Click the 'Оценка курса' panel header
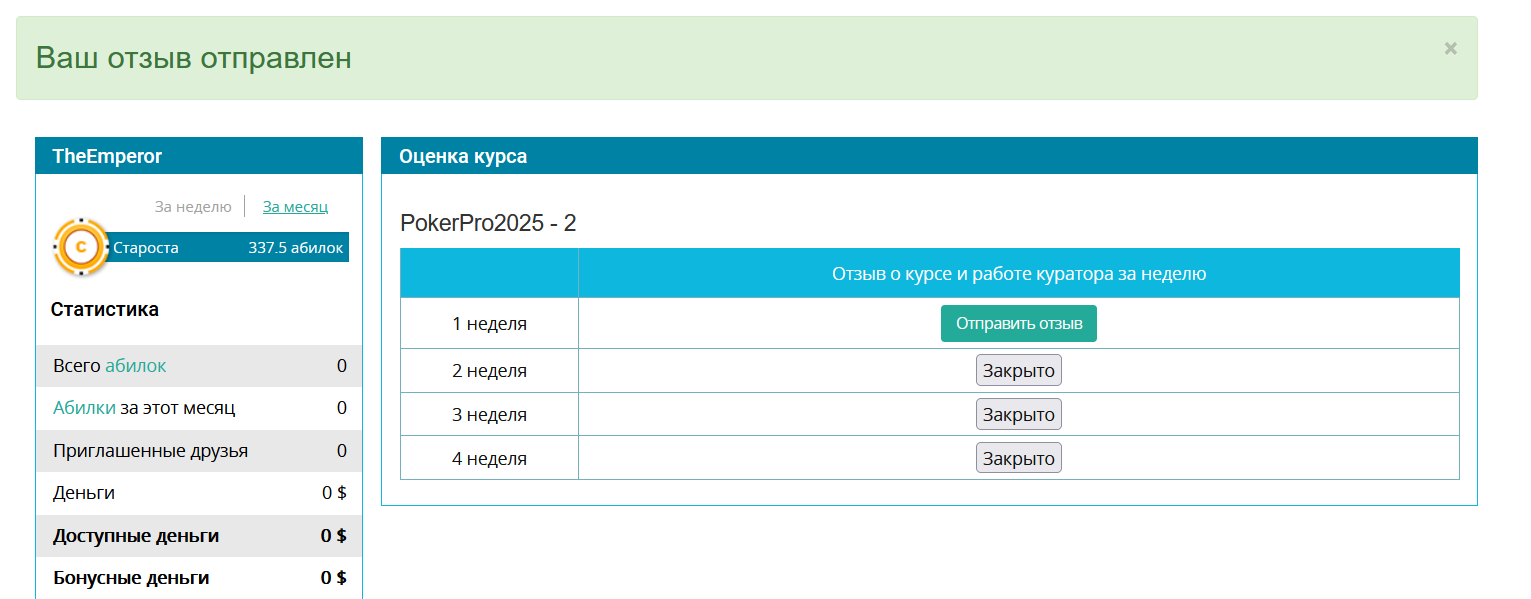The width and height of the screenshot is (1531, 599). click(929, 156)
